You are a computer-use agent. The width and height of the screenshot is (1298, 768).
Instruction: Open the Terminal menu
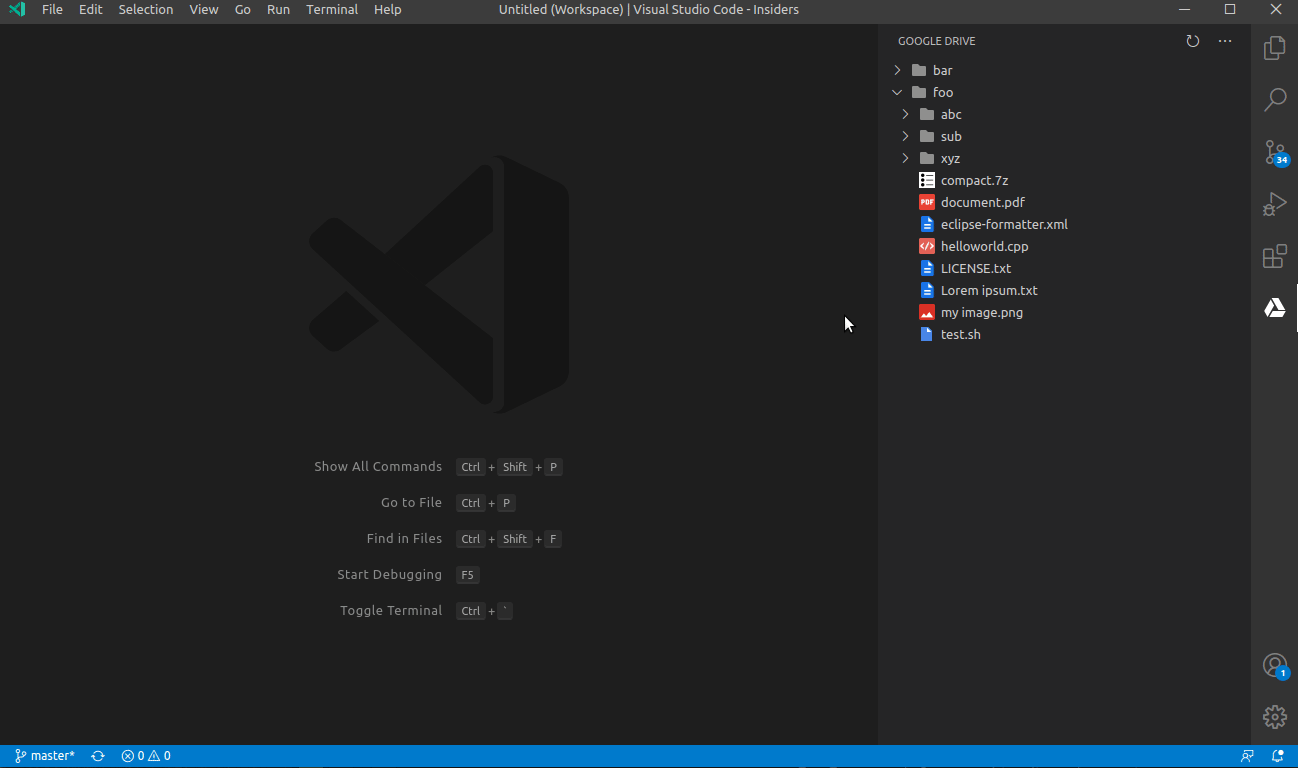332,10
